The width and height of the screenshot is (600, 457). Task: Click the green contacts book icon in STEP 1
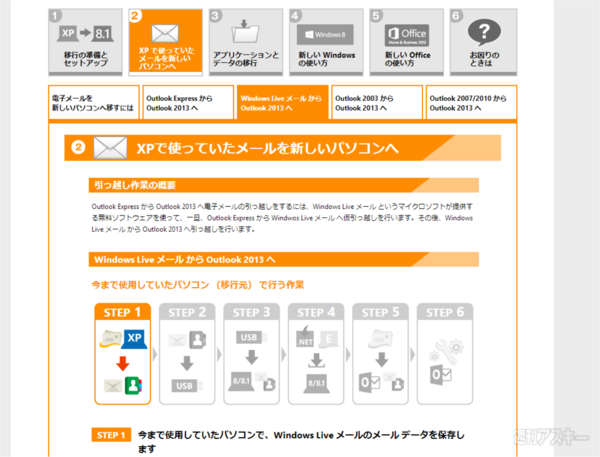coord(134,385)
